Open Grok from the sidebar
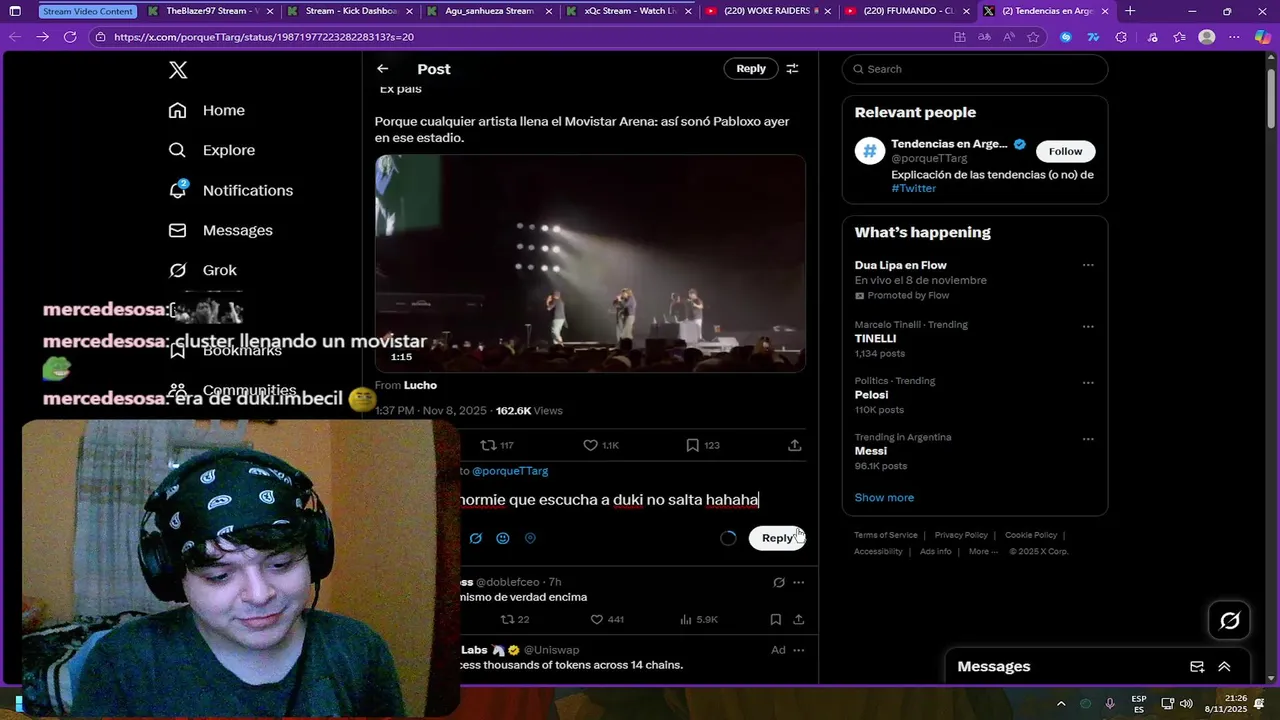1280x720 pixels. pyautogui.click(x=204, y=270)
